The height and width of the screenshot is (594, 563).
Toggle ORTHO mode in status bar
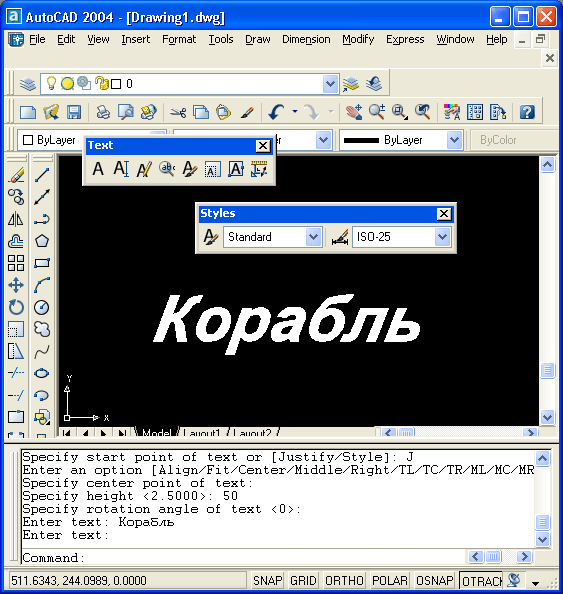coord(344,580)
